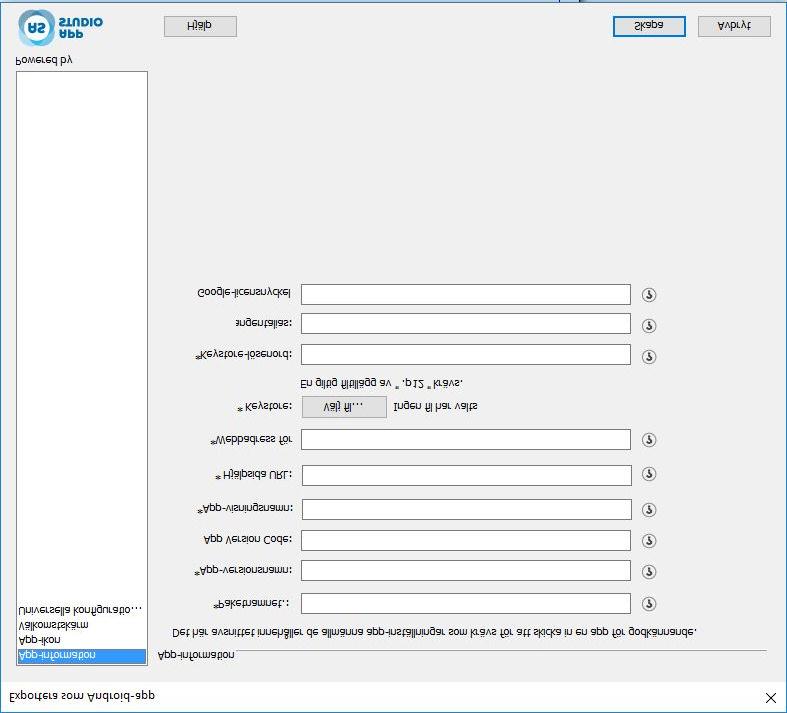Click the Skapa button

[649, 26]
